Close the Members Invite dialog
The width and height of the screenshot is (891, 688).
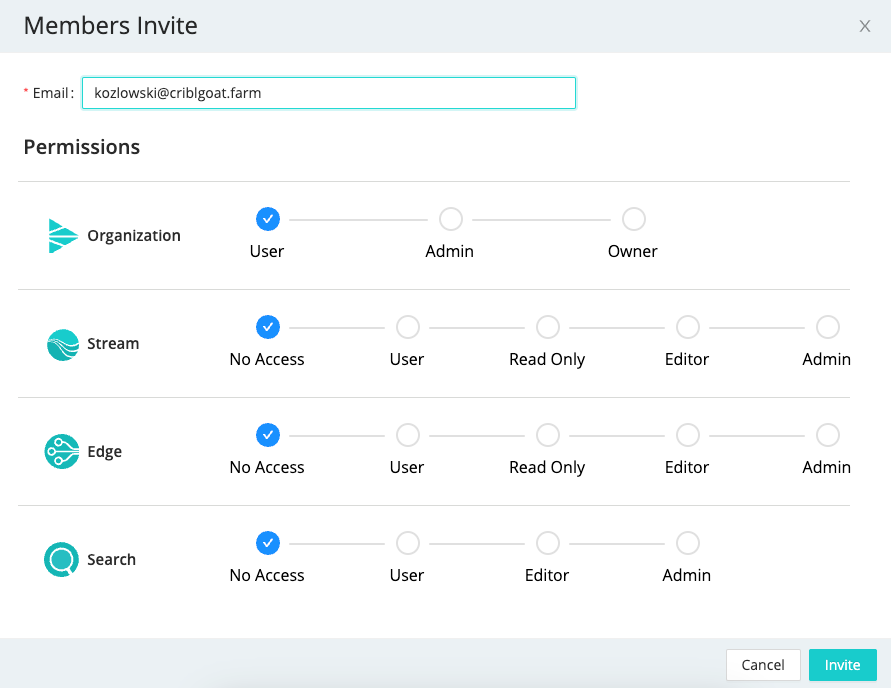pyautogui.click(x=865, y=26)
